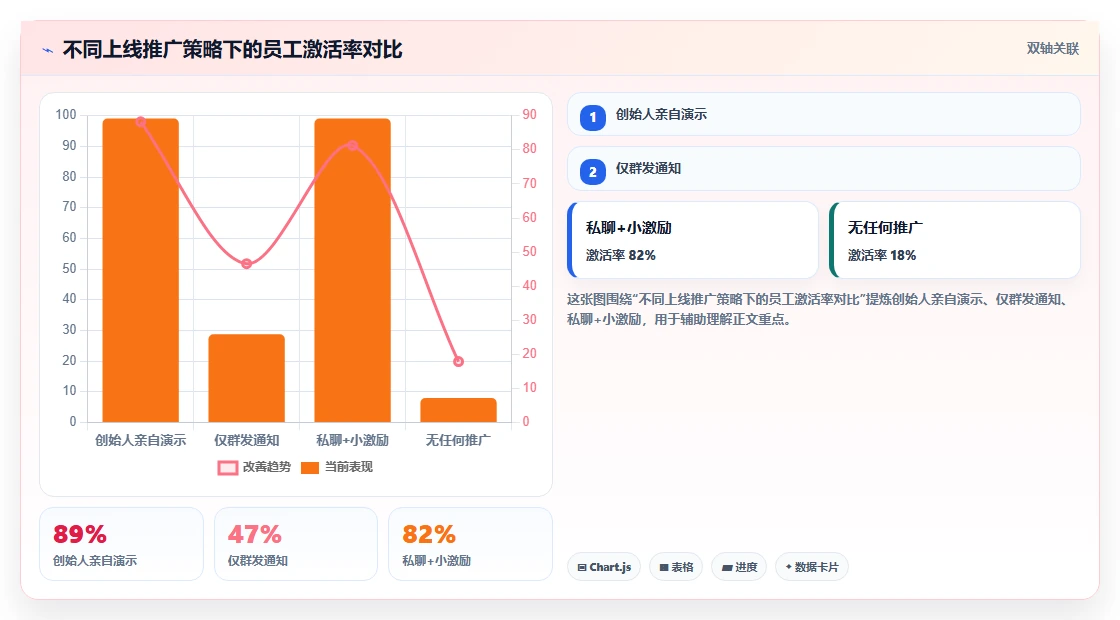Click the lightning icon beside the chart title
Viewport: 1120px width, 620px height.
click(48, 50)
